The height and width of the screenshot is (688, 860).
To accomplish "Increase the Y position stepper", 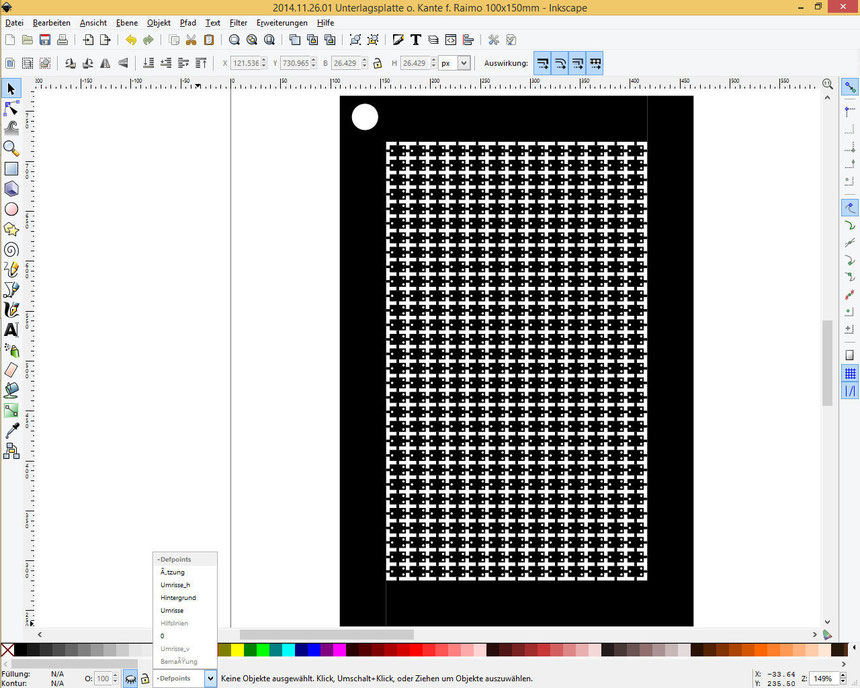I will 314,60.
